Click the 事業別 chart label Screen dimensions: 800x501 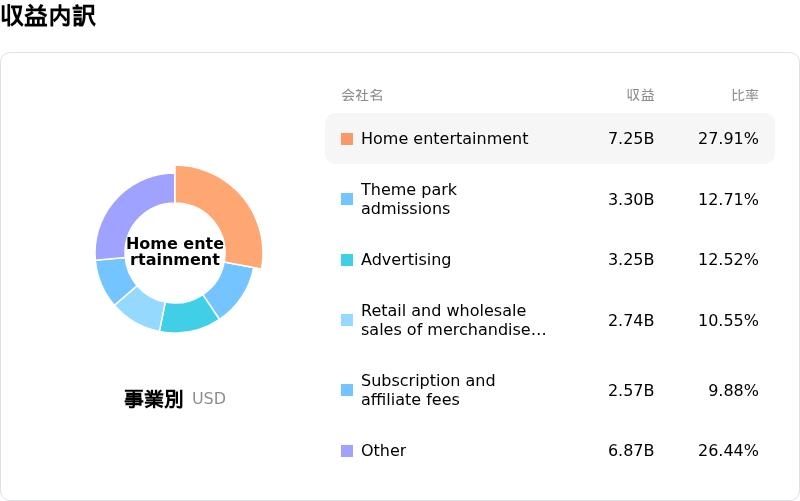(153, 398)
